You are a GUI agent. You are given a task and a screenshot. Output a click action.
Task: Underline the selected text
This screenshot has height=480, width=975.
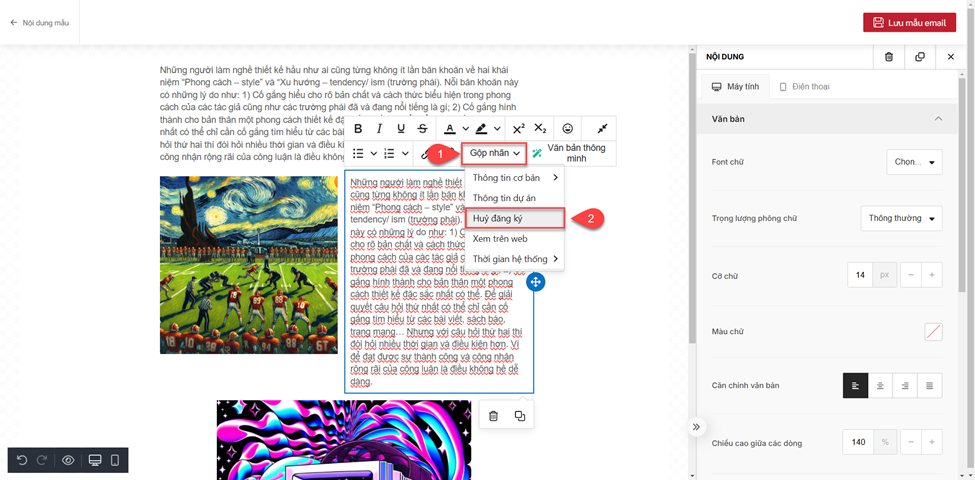[x=401, y=129]
